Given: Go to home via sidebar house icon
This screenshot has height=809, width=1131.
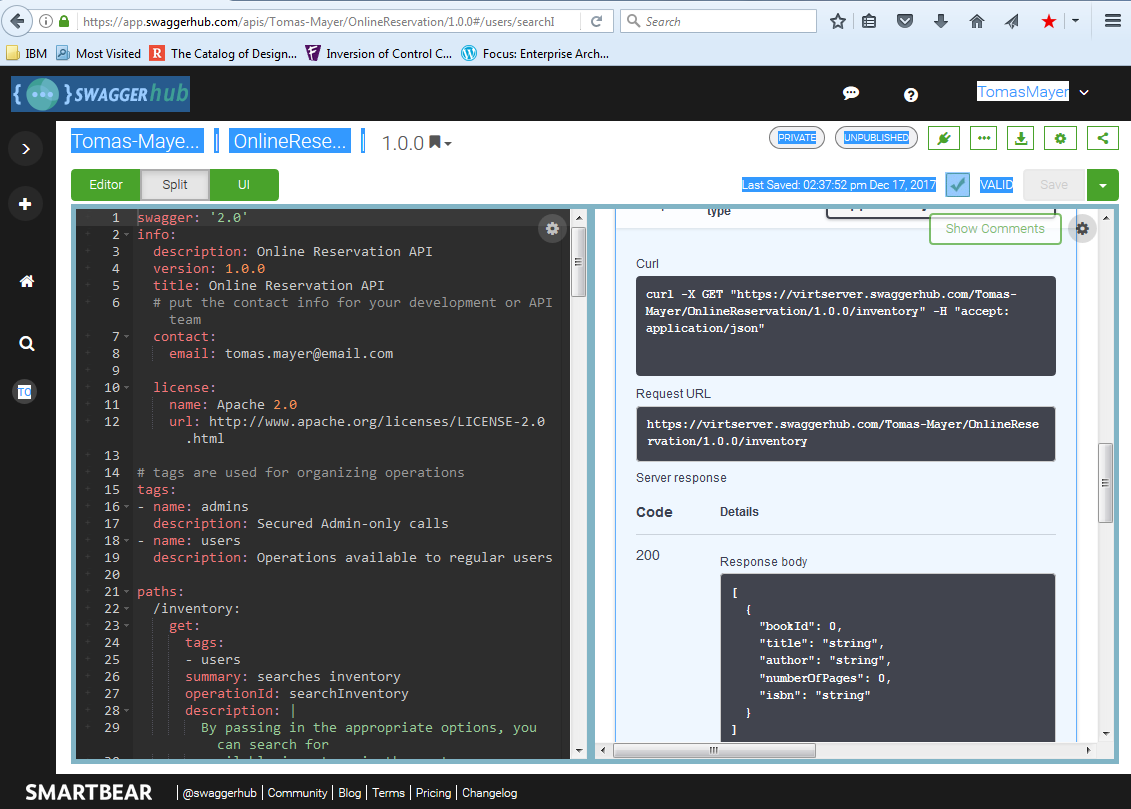Looking at the screenshot, I should (x=27, y=282).
